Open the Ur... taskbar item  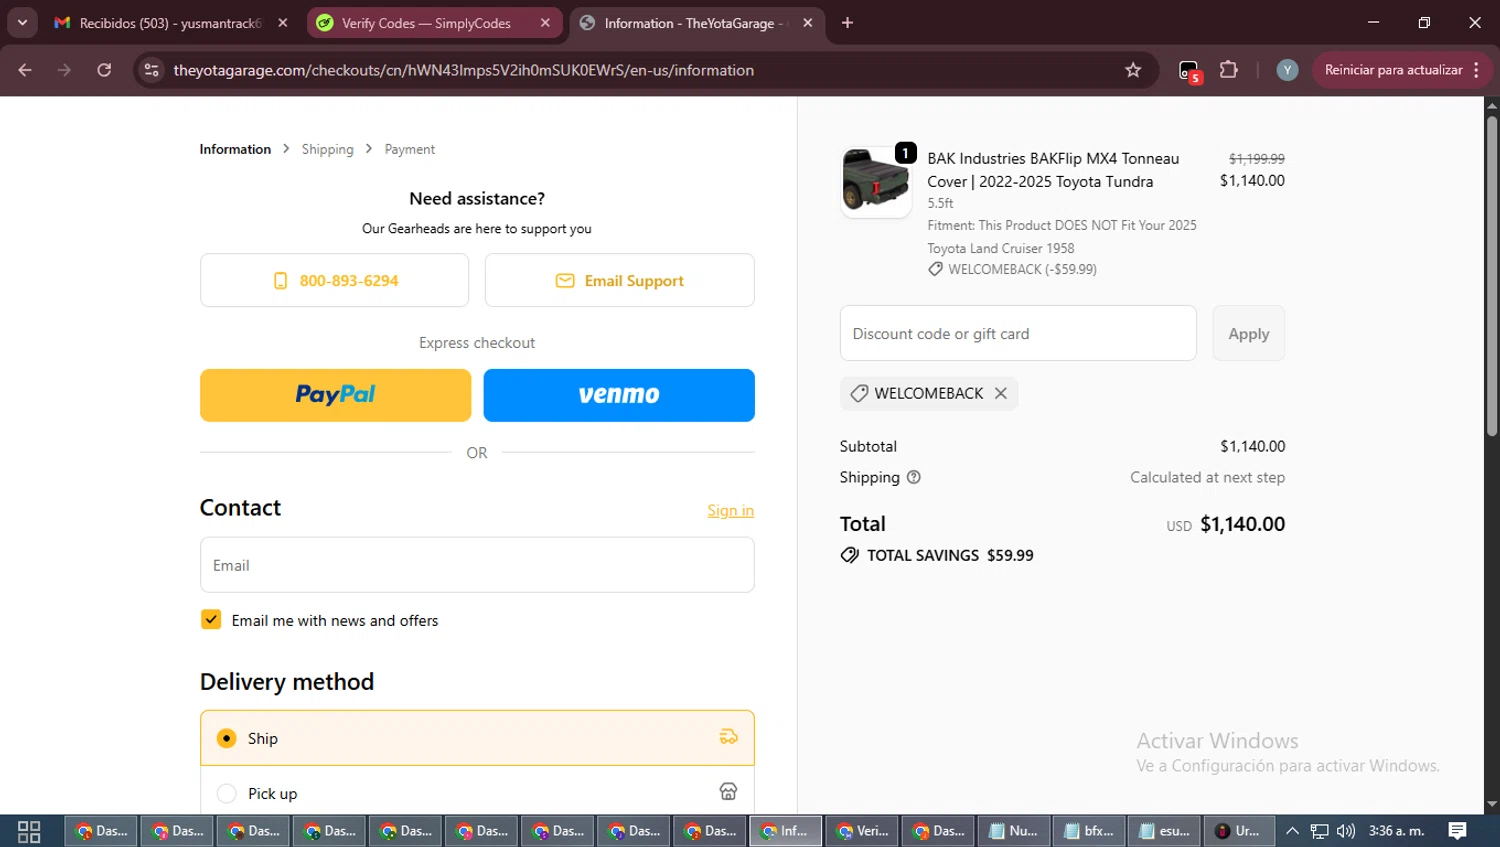(1239, 831)
